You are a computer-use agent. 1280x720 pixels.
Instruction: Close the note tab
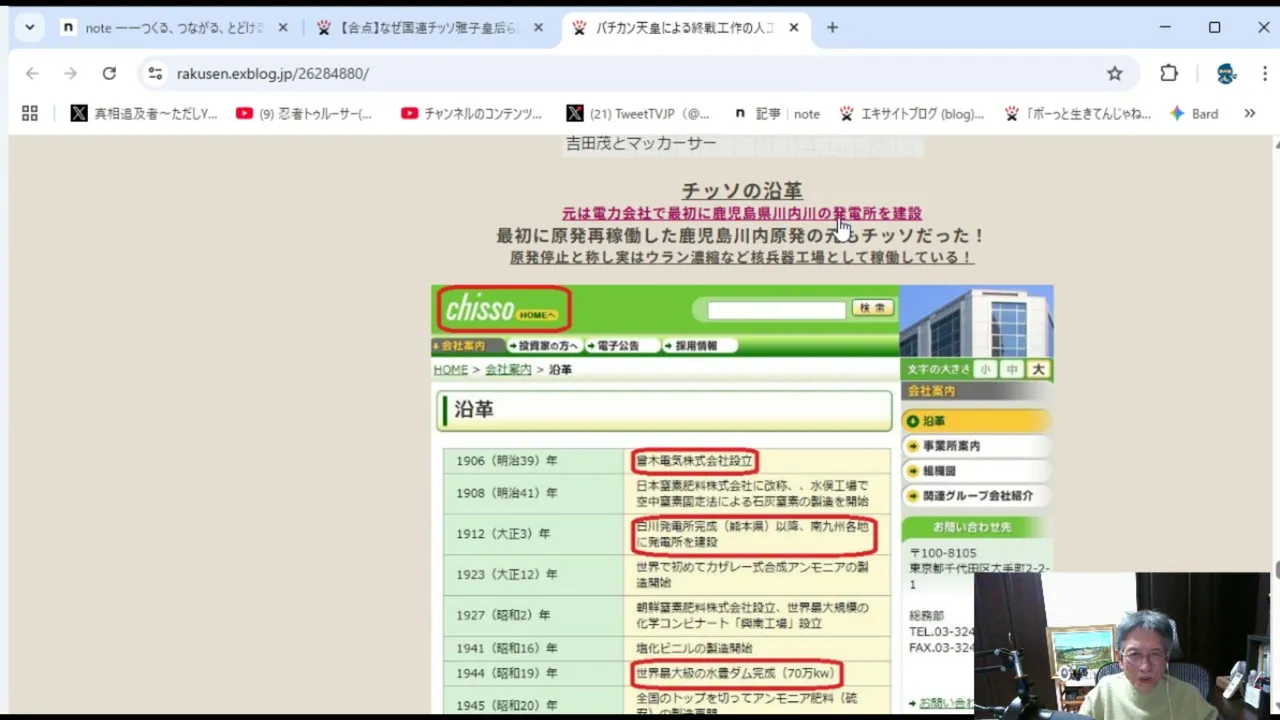pos(283,28)
